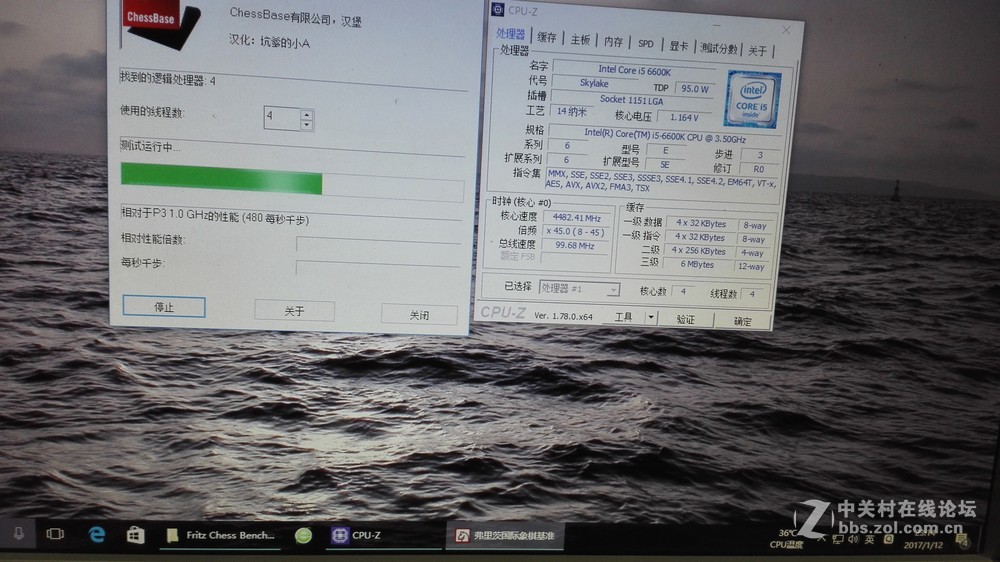Image resolution: width=1000 pixels, height=562 pixels.
Task: Open the network icon in system tray
Action: pyautogui.click(x=837, y=540)
